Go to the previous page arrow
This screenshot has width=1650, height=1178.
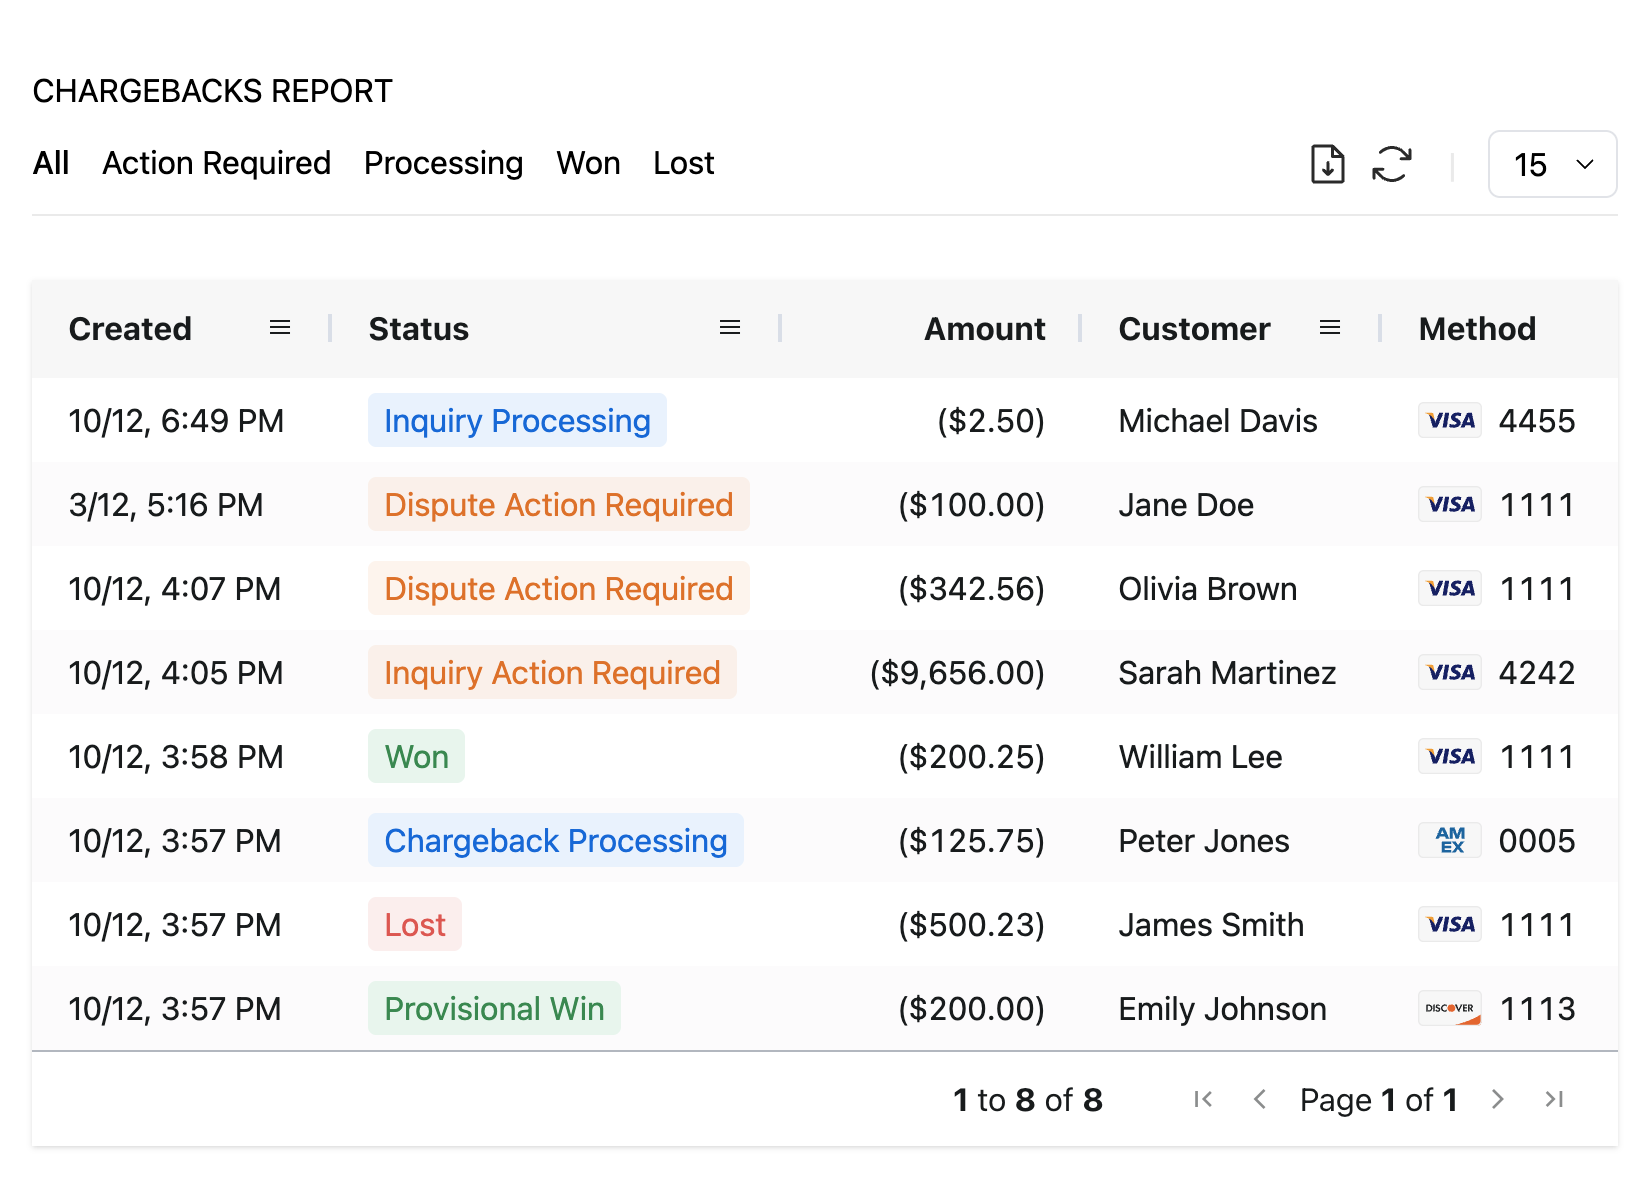tap(1260, 1100)
